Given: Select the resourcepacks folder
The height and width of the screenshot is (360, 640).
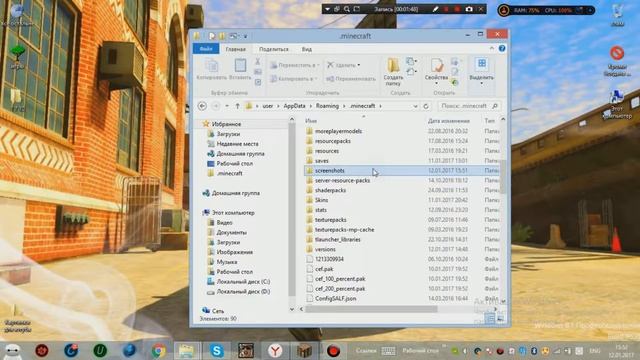Looking at the screenshot, I should click(333, 141).
